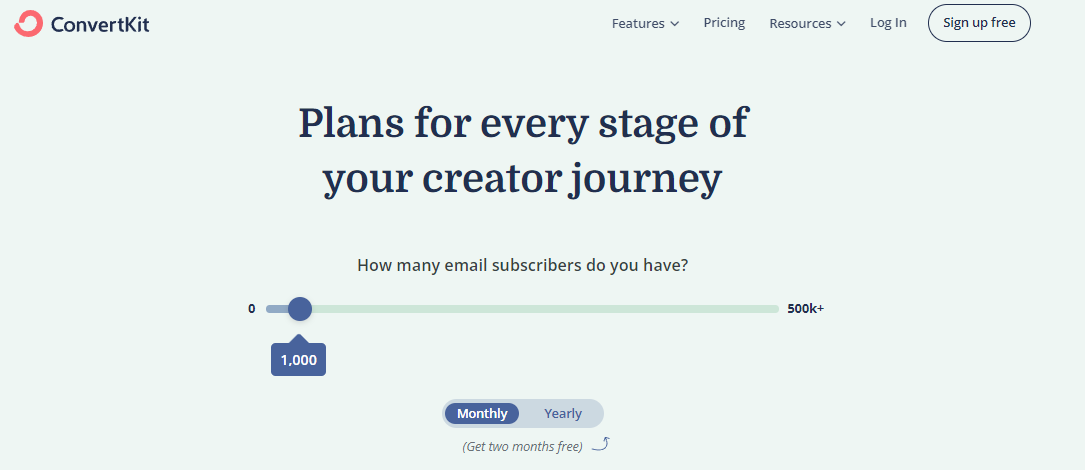Select the Monthly billing option
This screenshot has height=470, width=1085.
point(482,413)
